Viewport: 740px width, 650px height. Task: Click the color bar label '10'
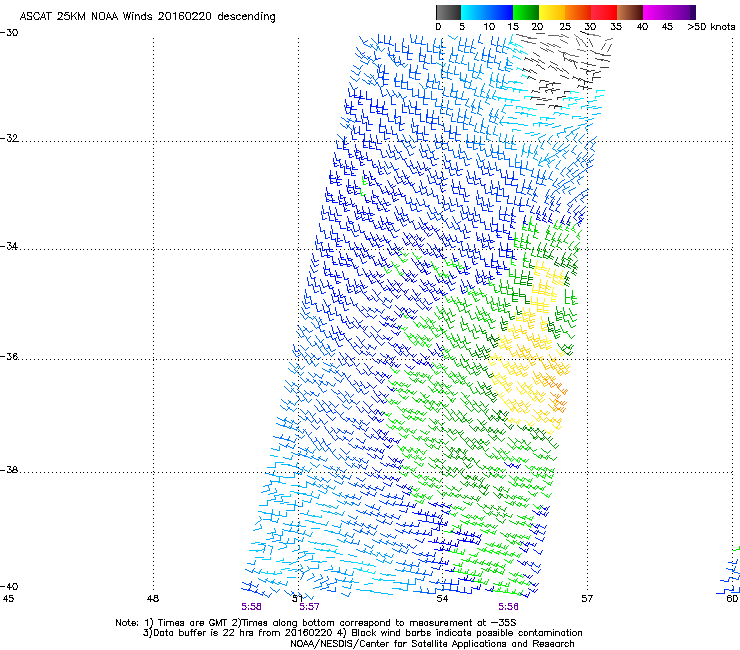coord(489,27)
